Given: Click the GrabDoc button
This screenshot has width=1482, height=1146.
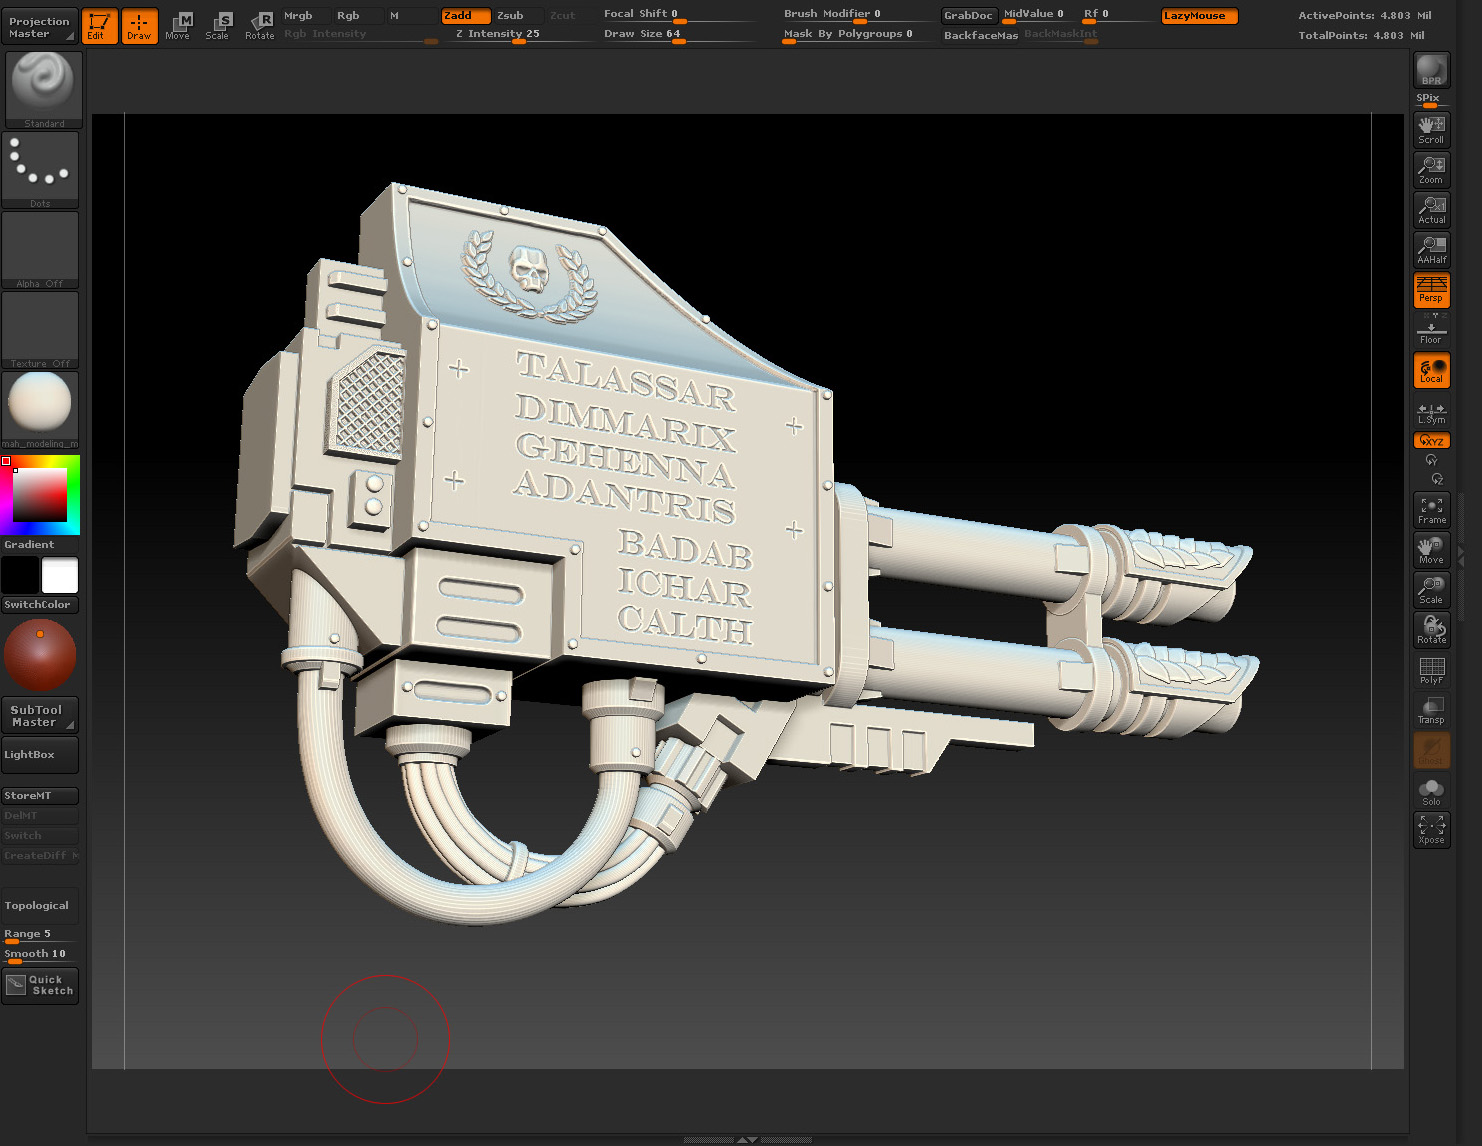Looking at the screenshot, I should (x=969, y=16).
